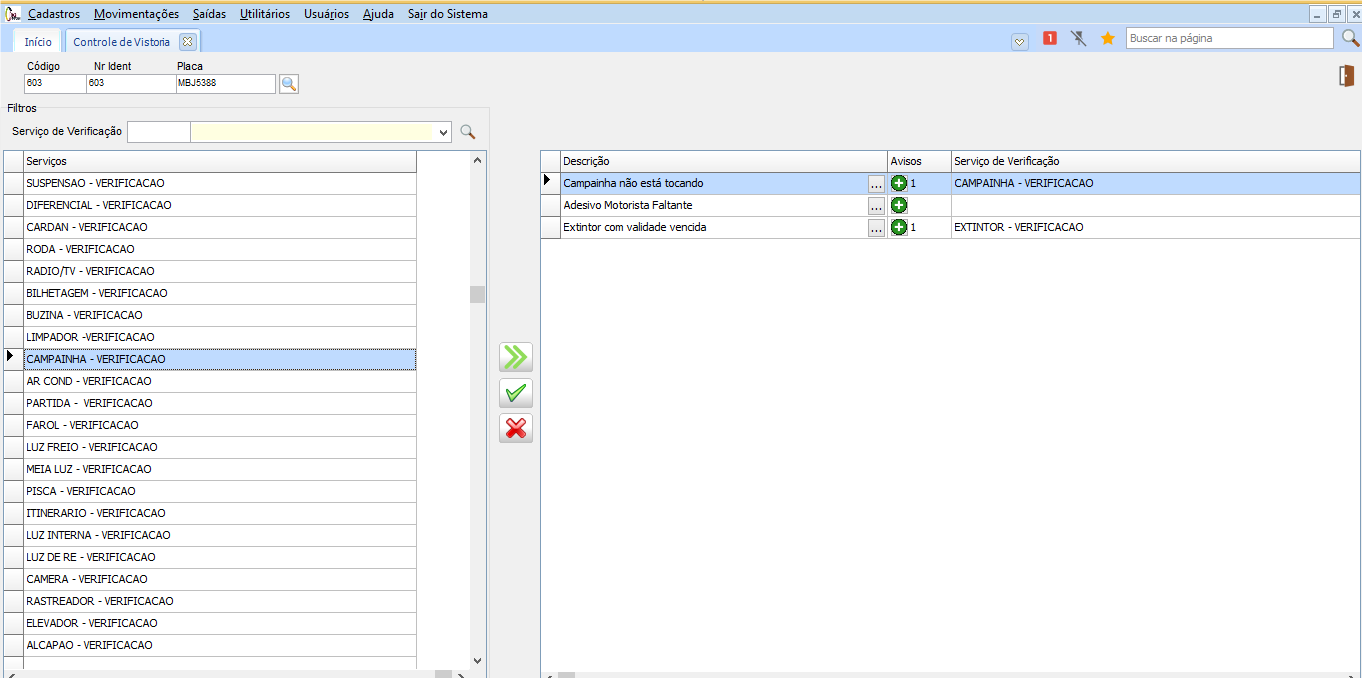Select CAMERA - VERIFICACAO row
The width and height of the screenshot is (1362, 678).
pos(219,579)
